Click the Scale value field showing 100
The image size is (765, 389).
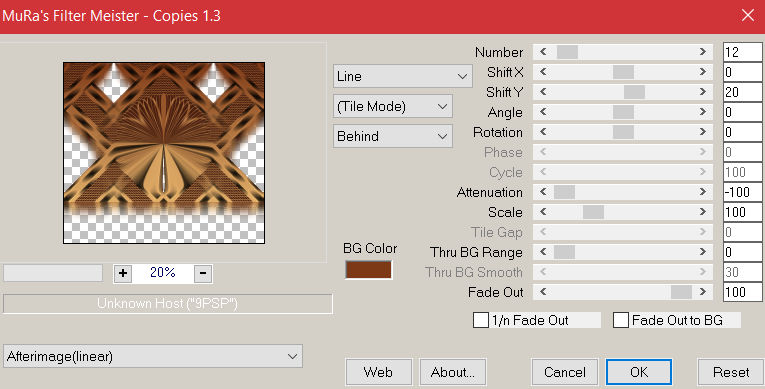pyautogui.click(x=743, y=212)
